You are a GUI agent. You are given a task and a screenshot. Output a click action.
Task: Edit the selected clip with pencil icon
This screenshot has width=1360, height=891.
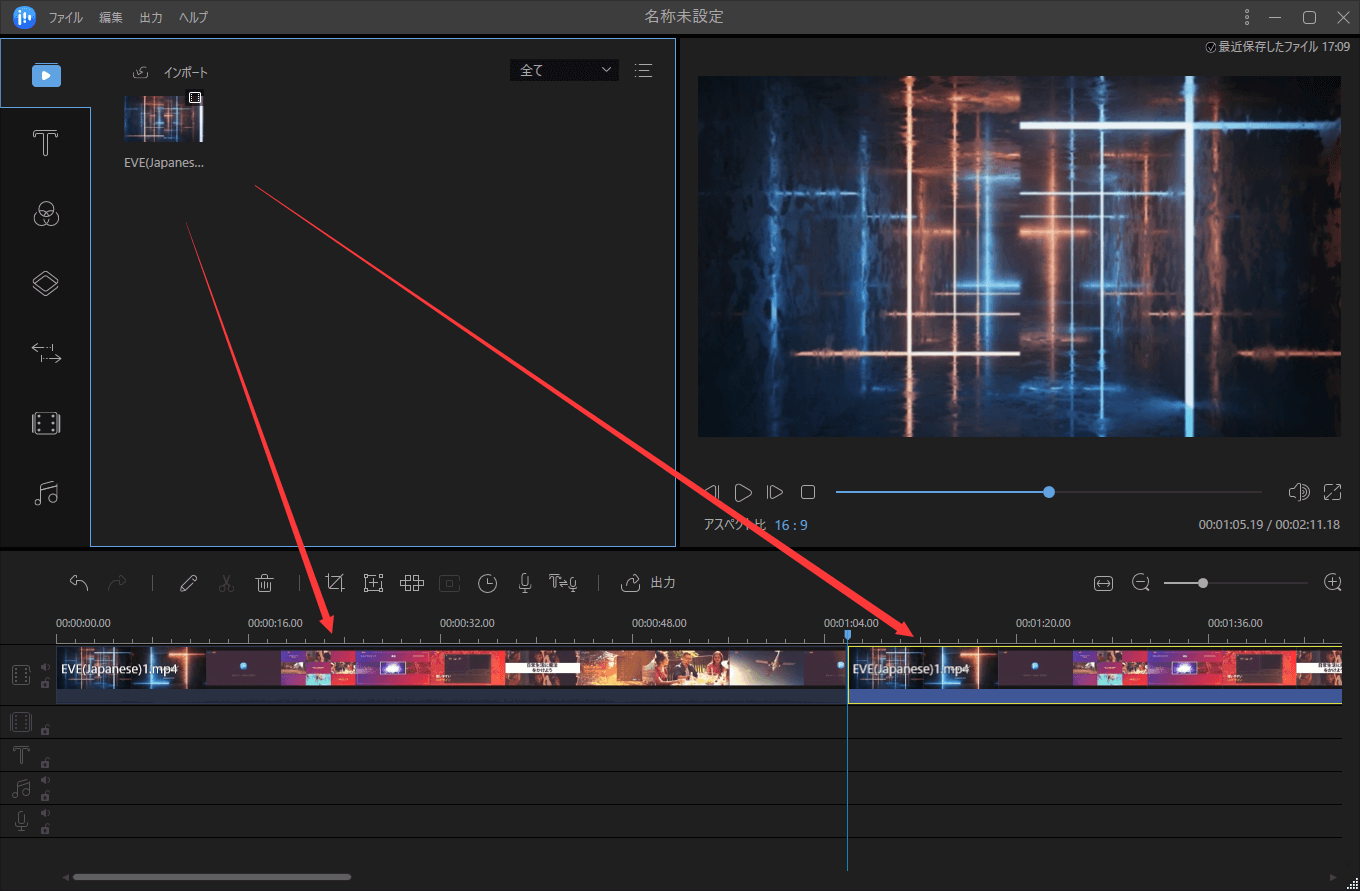(188, 583)
